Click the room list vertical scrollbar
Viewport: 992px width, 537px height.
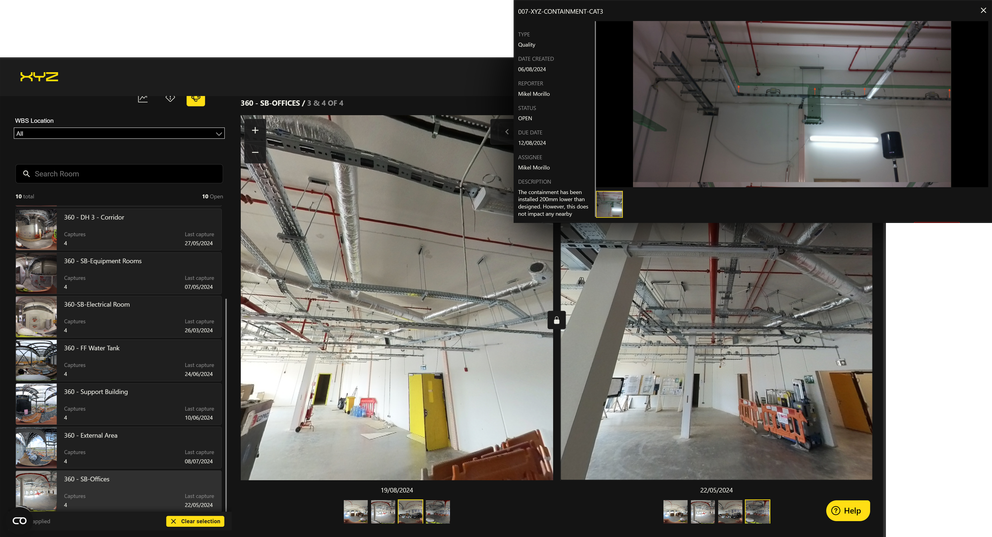(x=225, y=403)
